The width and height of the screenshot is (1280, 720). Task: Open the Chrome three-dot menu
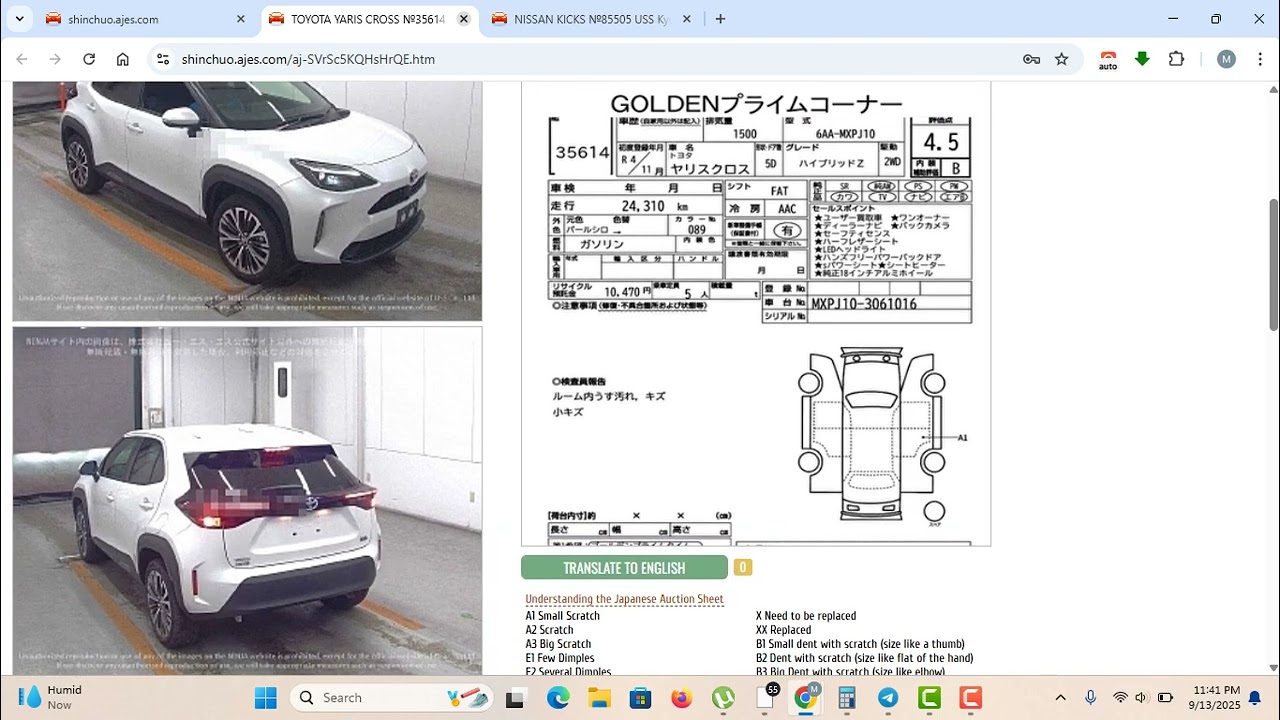[x=1258, y=59]
